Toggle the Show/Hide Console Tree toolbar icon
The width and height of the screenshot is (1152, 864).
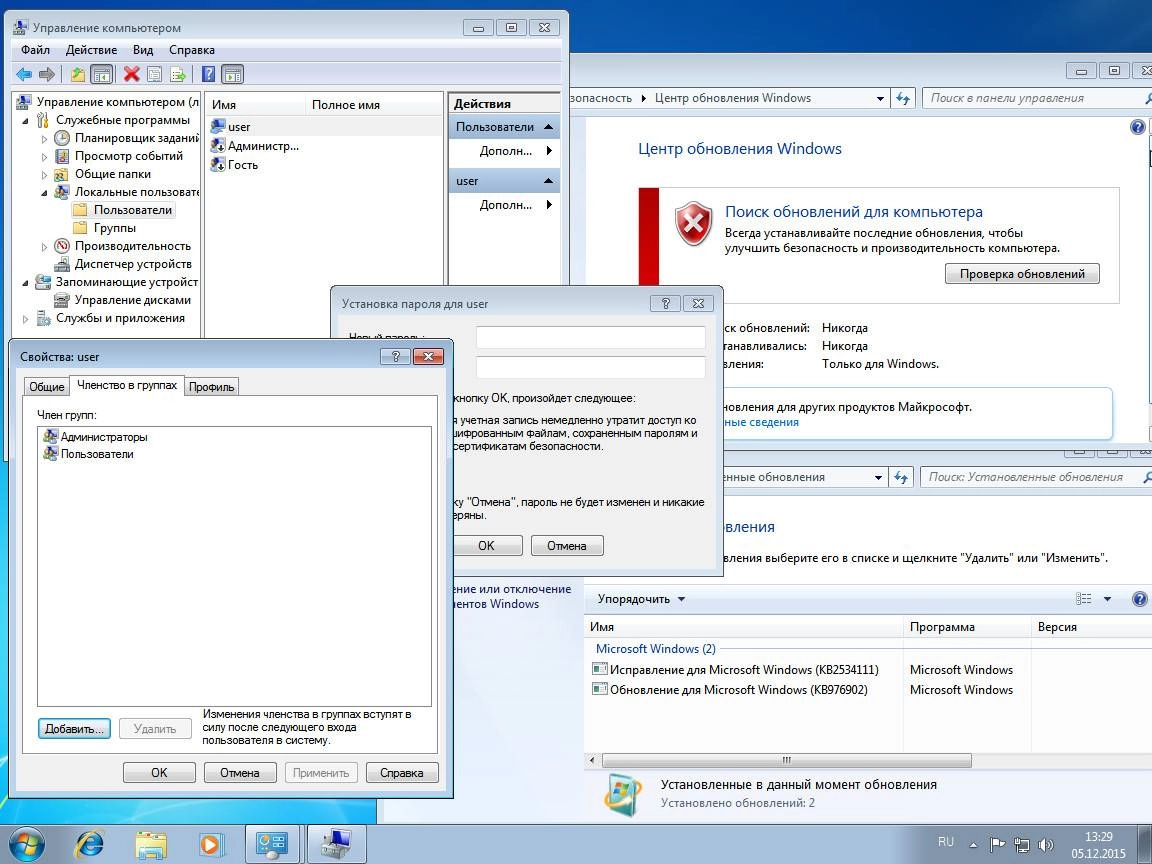click(101, 74)
